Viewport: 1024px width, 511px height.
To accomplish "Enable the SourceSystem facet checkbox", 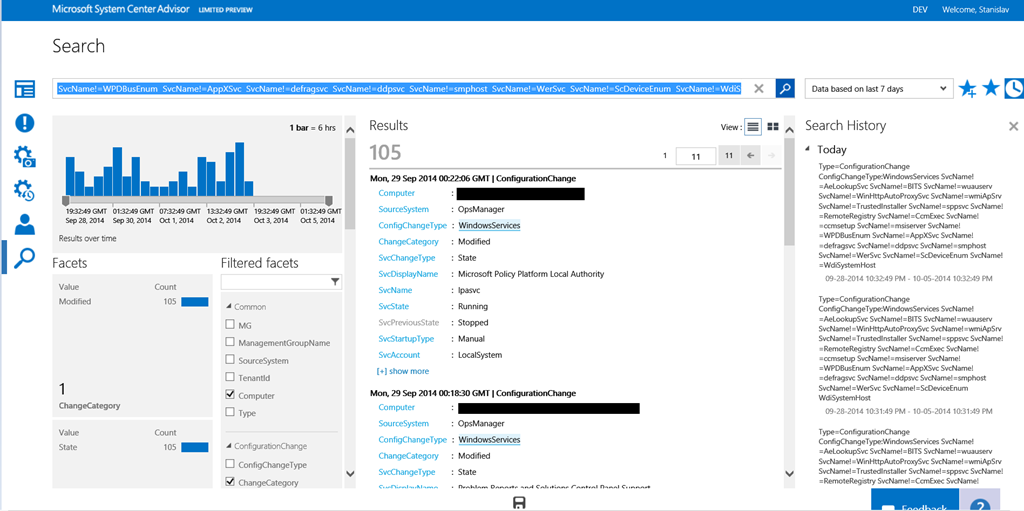I will 231,360.
